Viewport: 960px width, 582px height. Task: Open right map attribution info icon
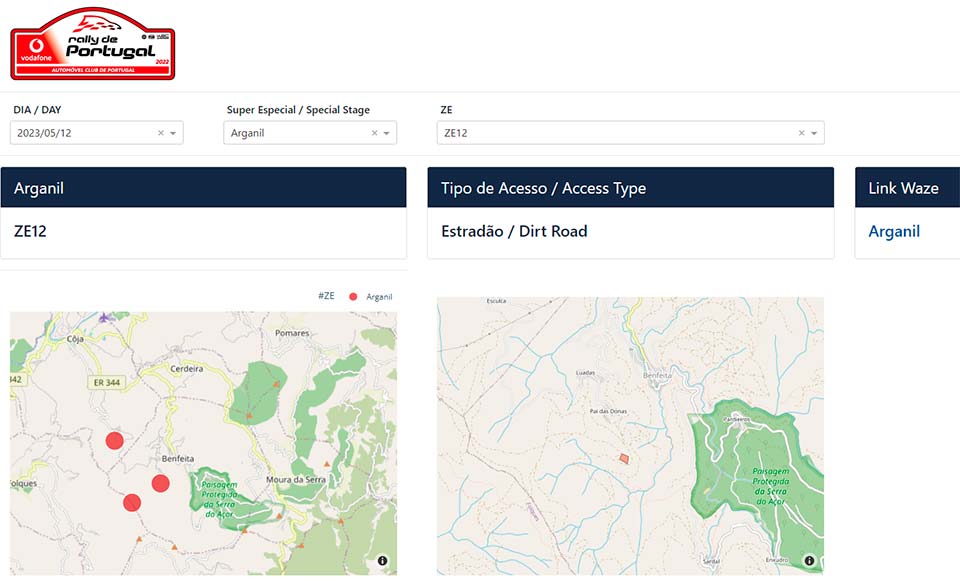[809, 561]
